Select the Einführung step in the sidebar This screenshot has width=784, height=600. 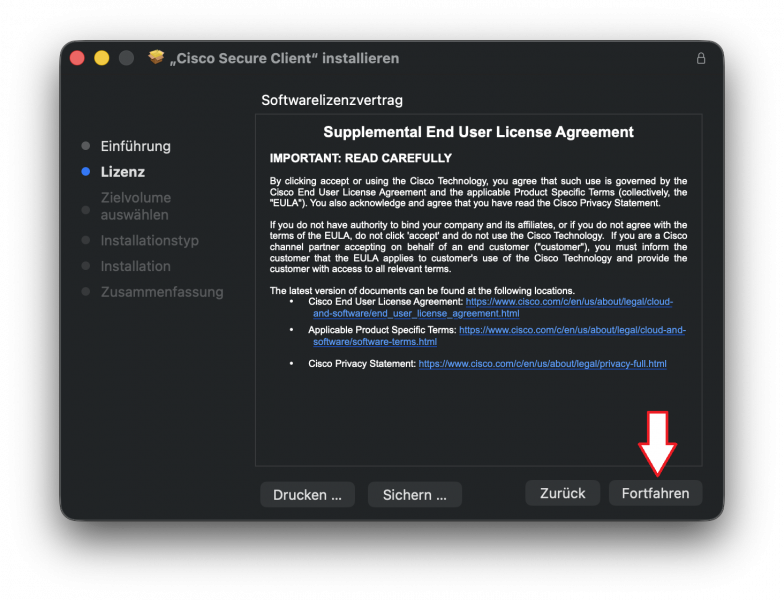coord(136,146)
